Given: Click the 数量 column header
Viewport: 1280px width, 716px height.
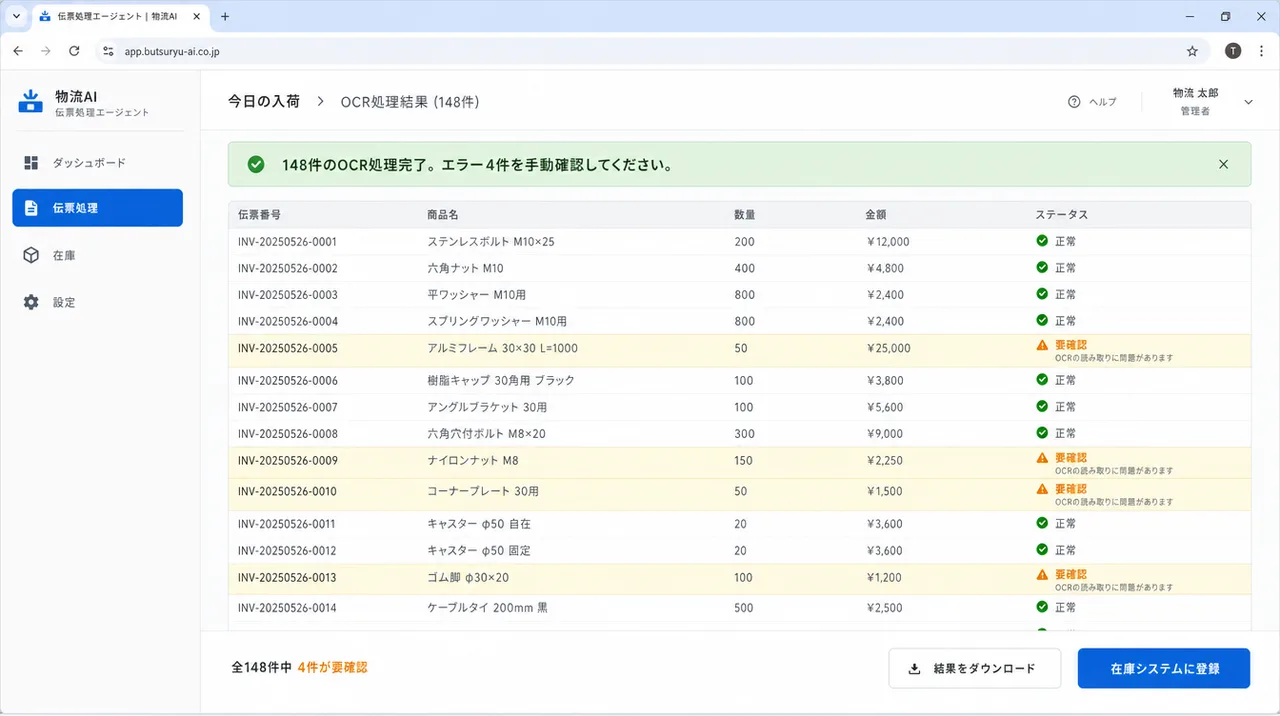Looking at the screenshot, I should coord(744,214).
